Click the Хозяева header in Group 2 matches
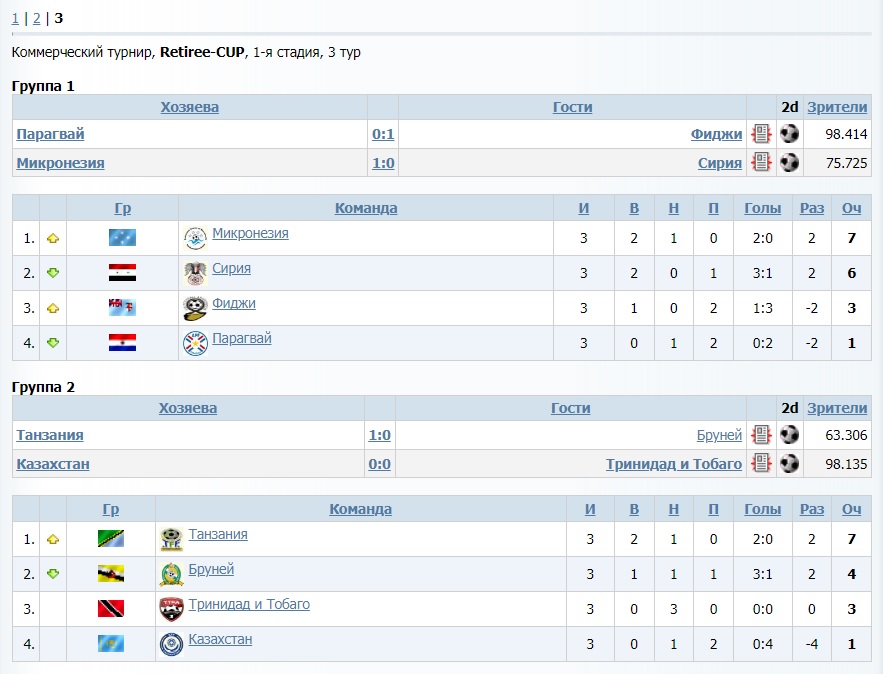883x674 pixels. (x=187, y=408)
